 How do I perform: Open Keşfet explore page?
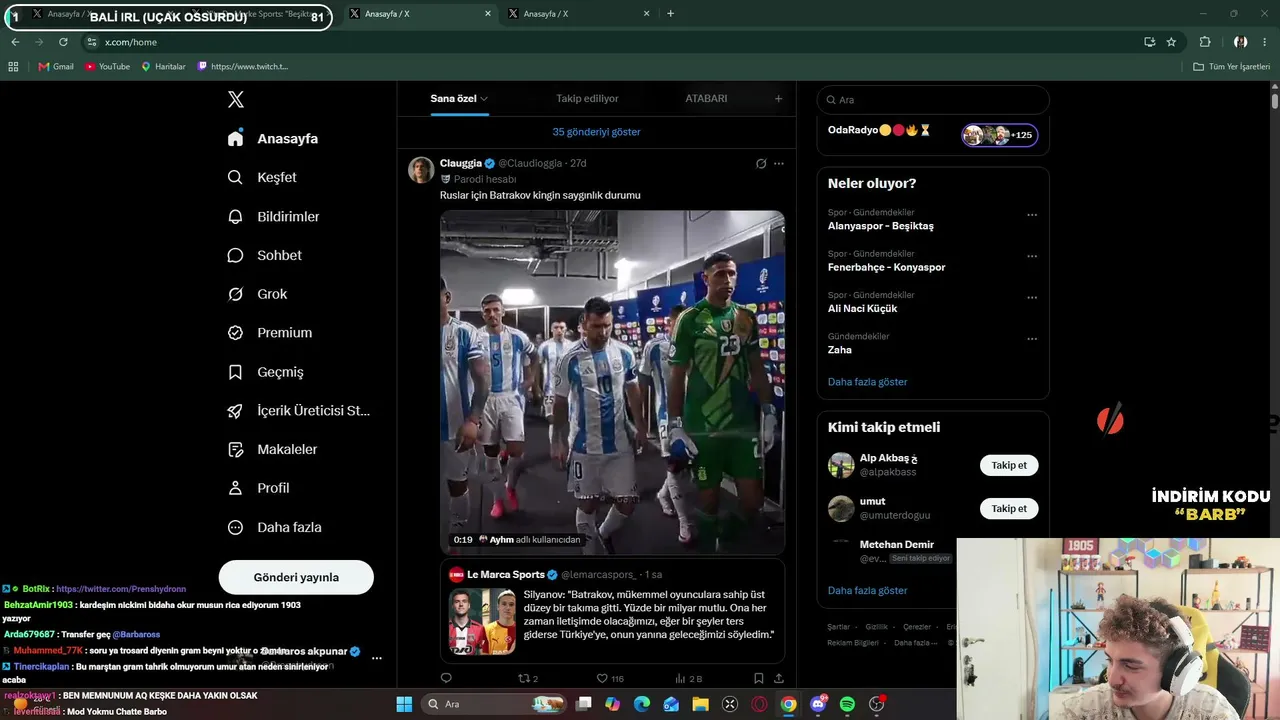click(262, 177)
